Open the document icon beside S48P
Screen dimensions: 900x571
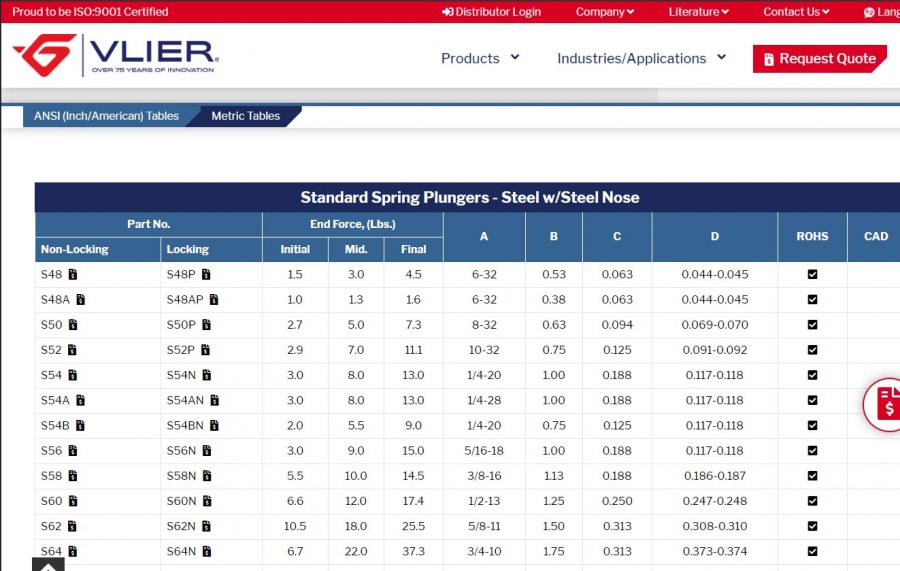(x=206, y=274)
